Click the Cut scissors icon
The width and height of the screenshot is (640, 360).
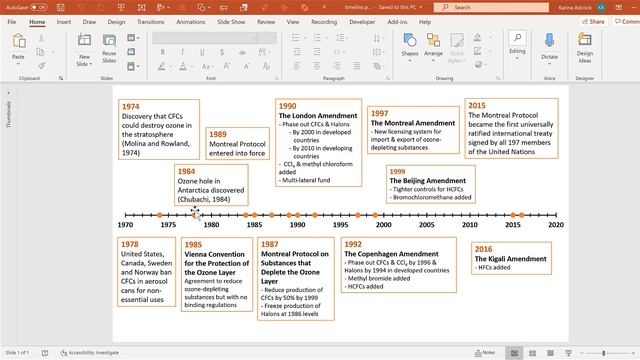tap(41, 38)
